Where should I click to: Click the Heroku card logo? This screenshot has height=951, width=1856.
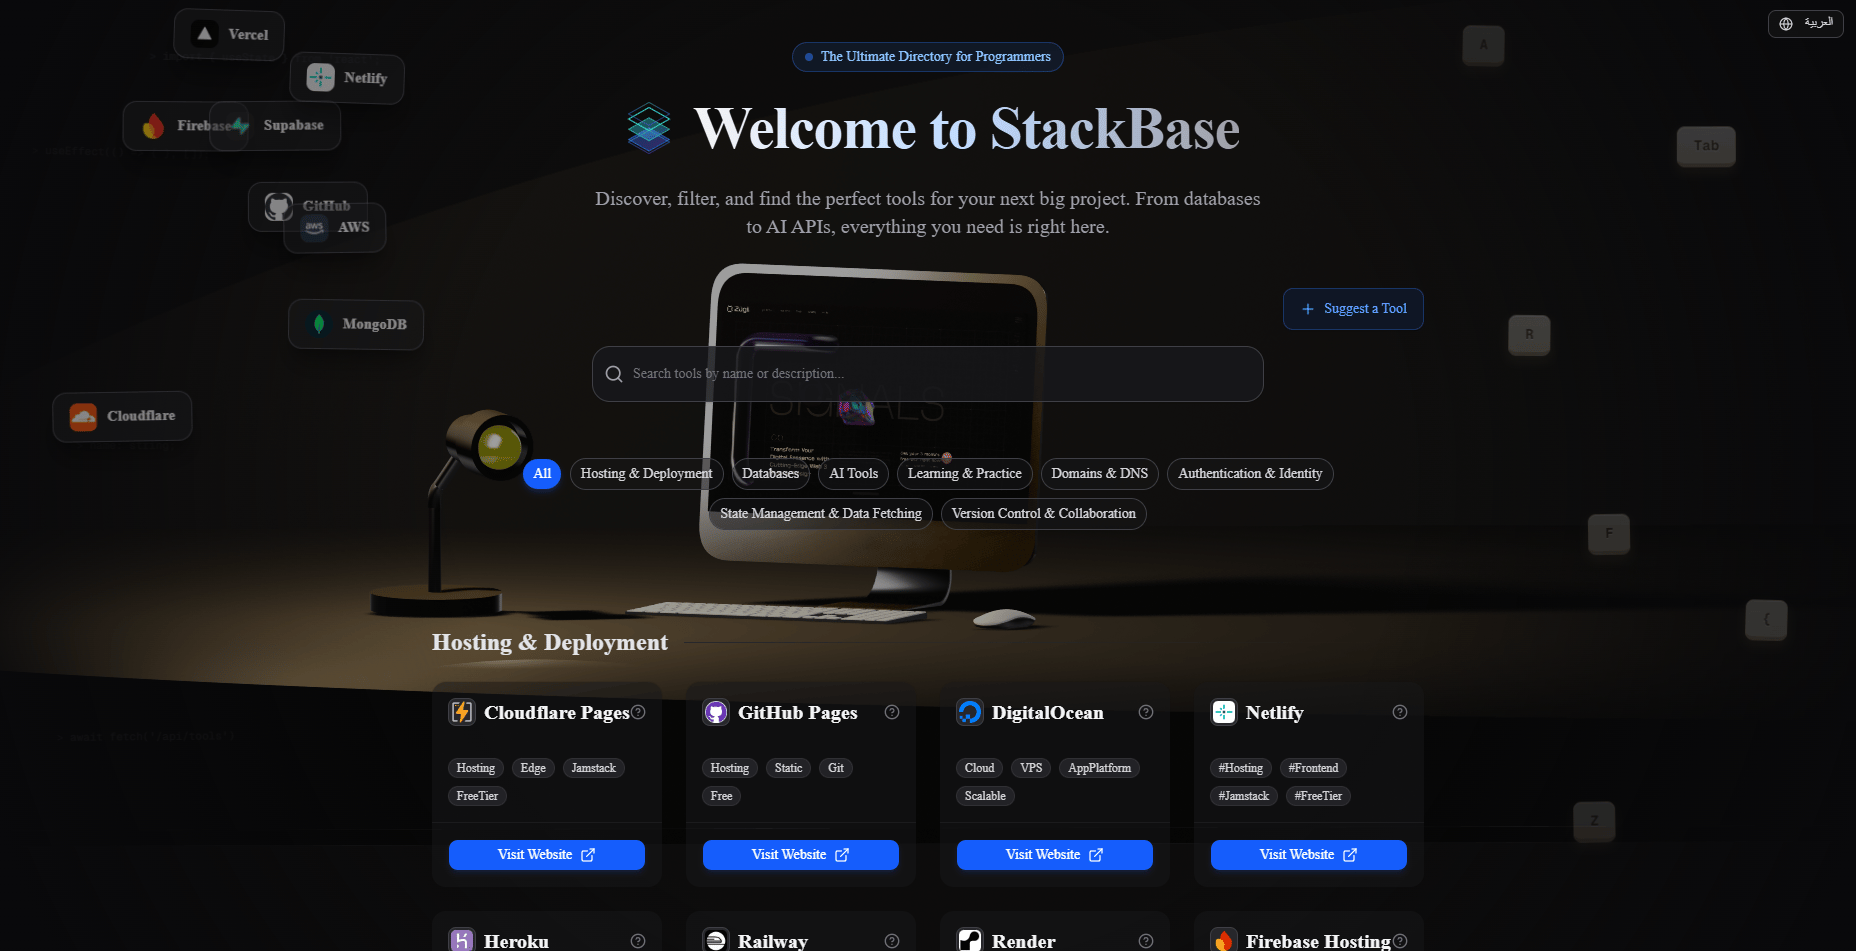pos(461,940)
